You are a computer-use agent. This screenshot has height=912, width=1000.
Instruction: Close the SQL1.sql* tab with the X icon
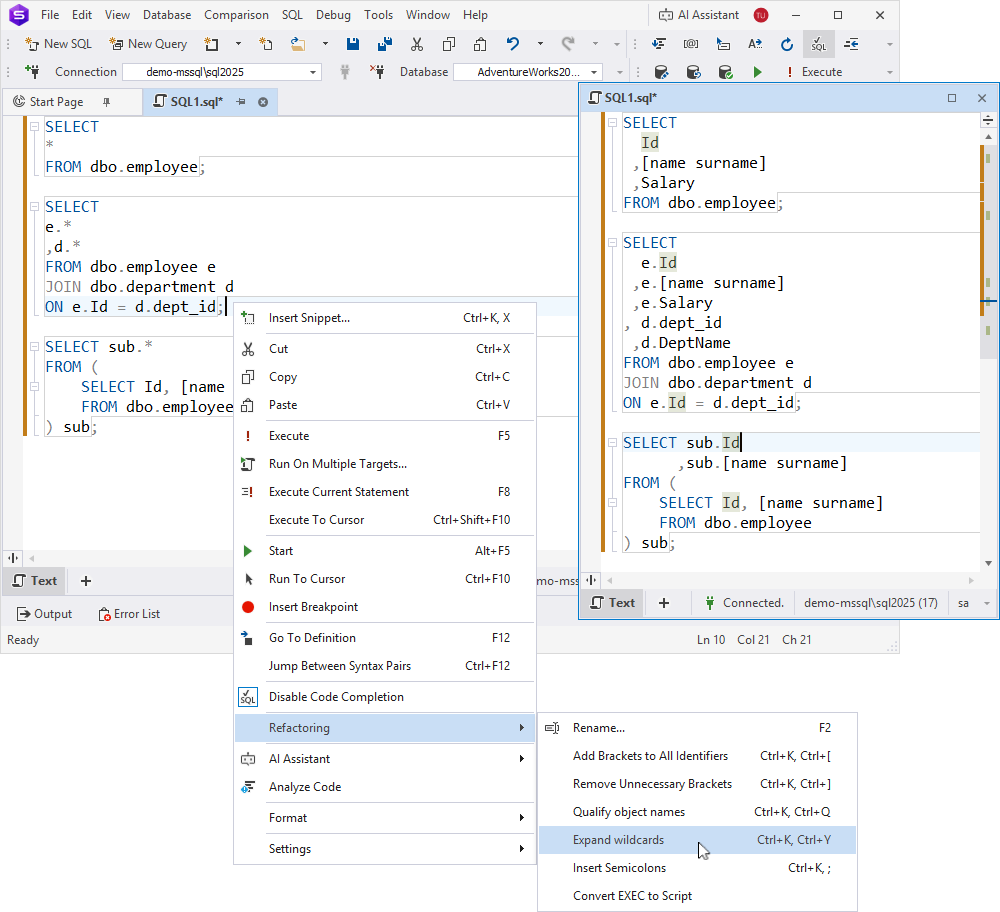point(263,102)
